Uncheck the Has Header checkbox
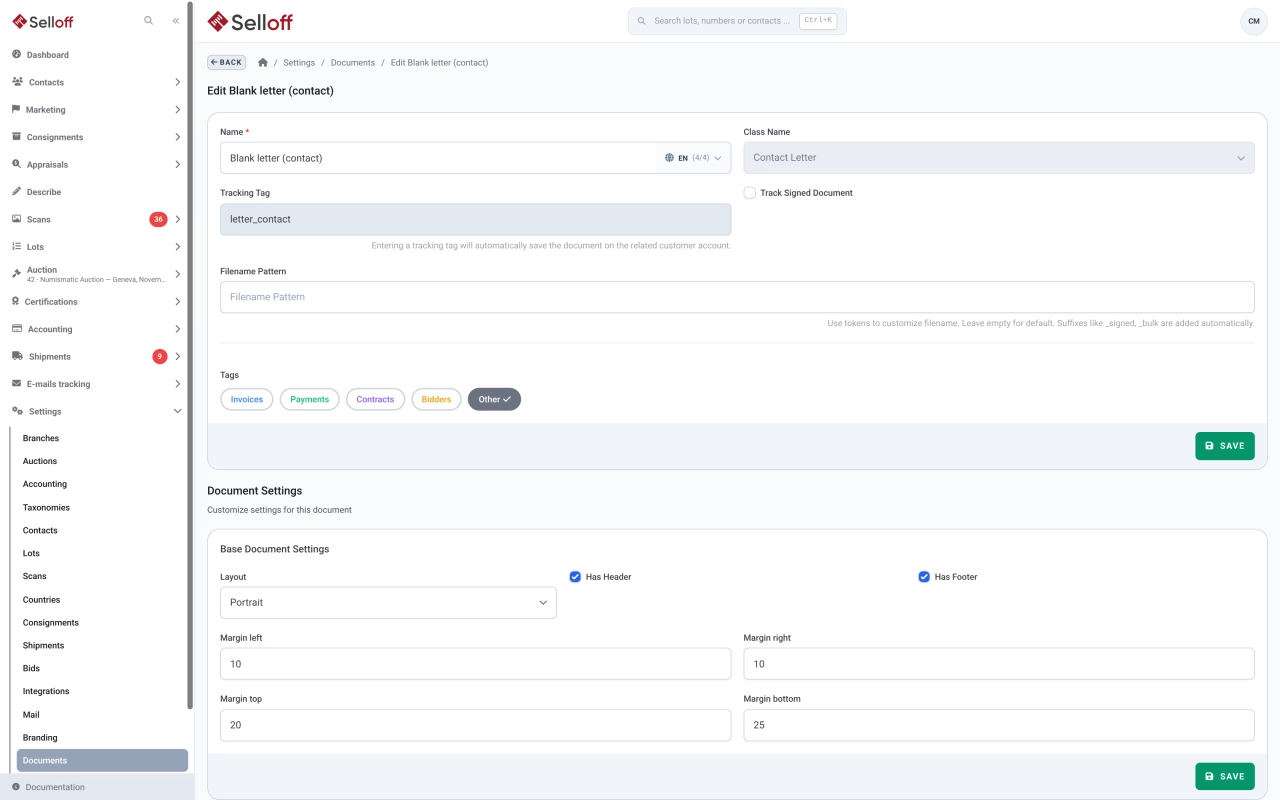Viewport: 1280px width, 800px height. [x=575, y=577]
